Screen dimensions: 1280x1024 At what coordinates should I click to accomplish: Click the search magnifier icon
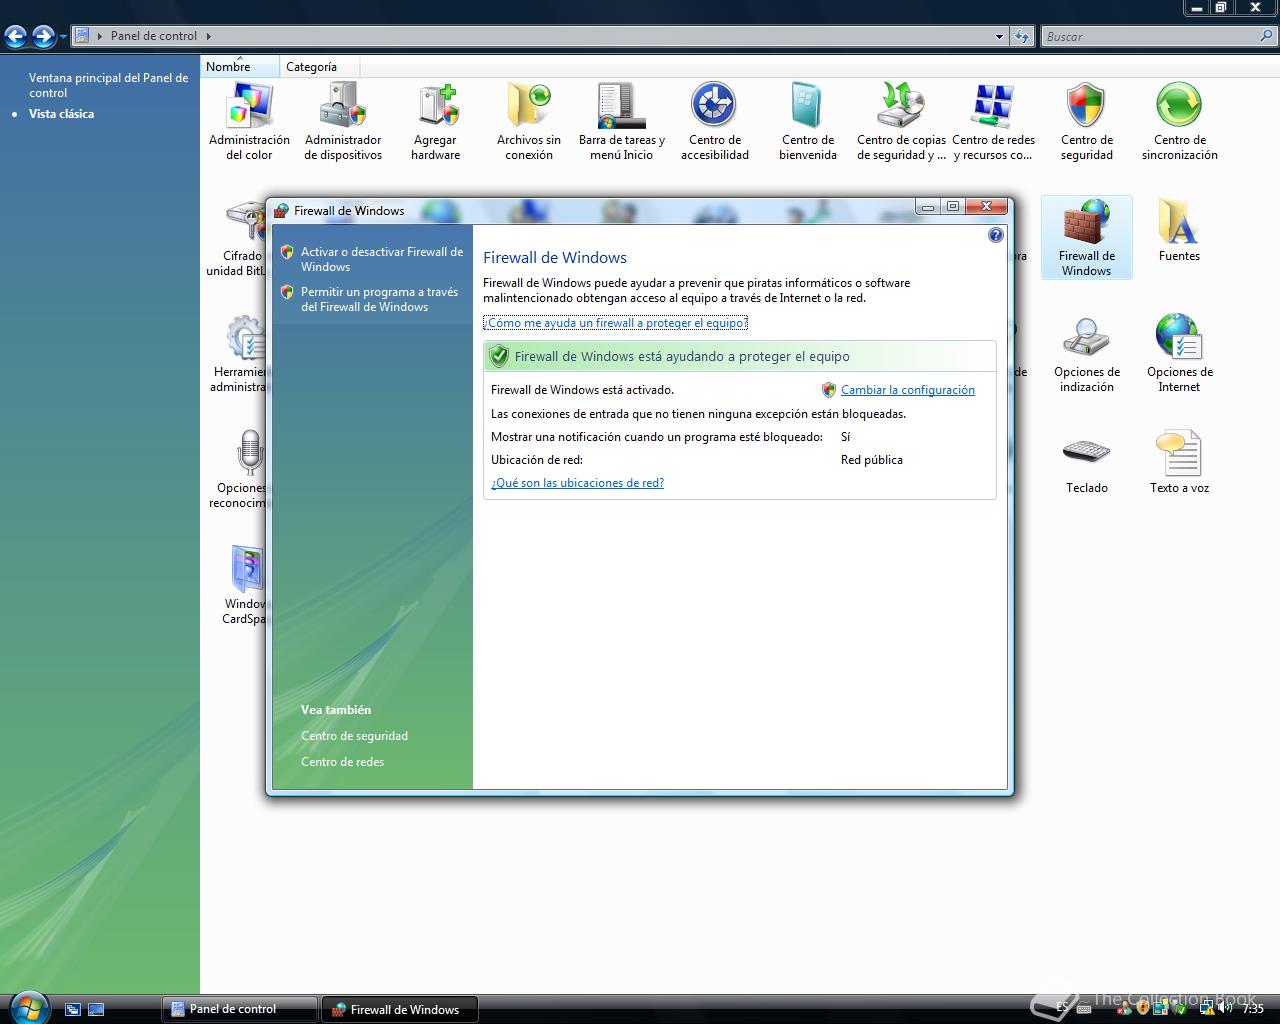click(1267, 36)
